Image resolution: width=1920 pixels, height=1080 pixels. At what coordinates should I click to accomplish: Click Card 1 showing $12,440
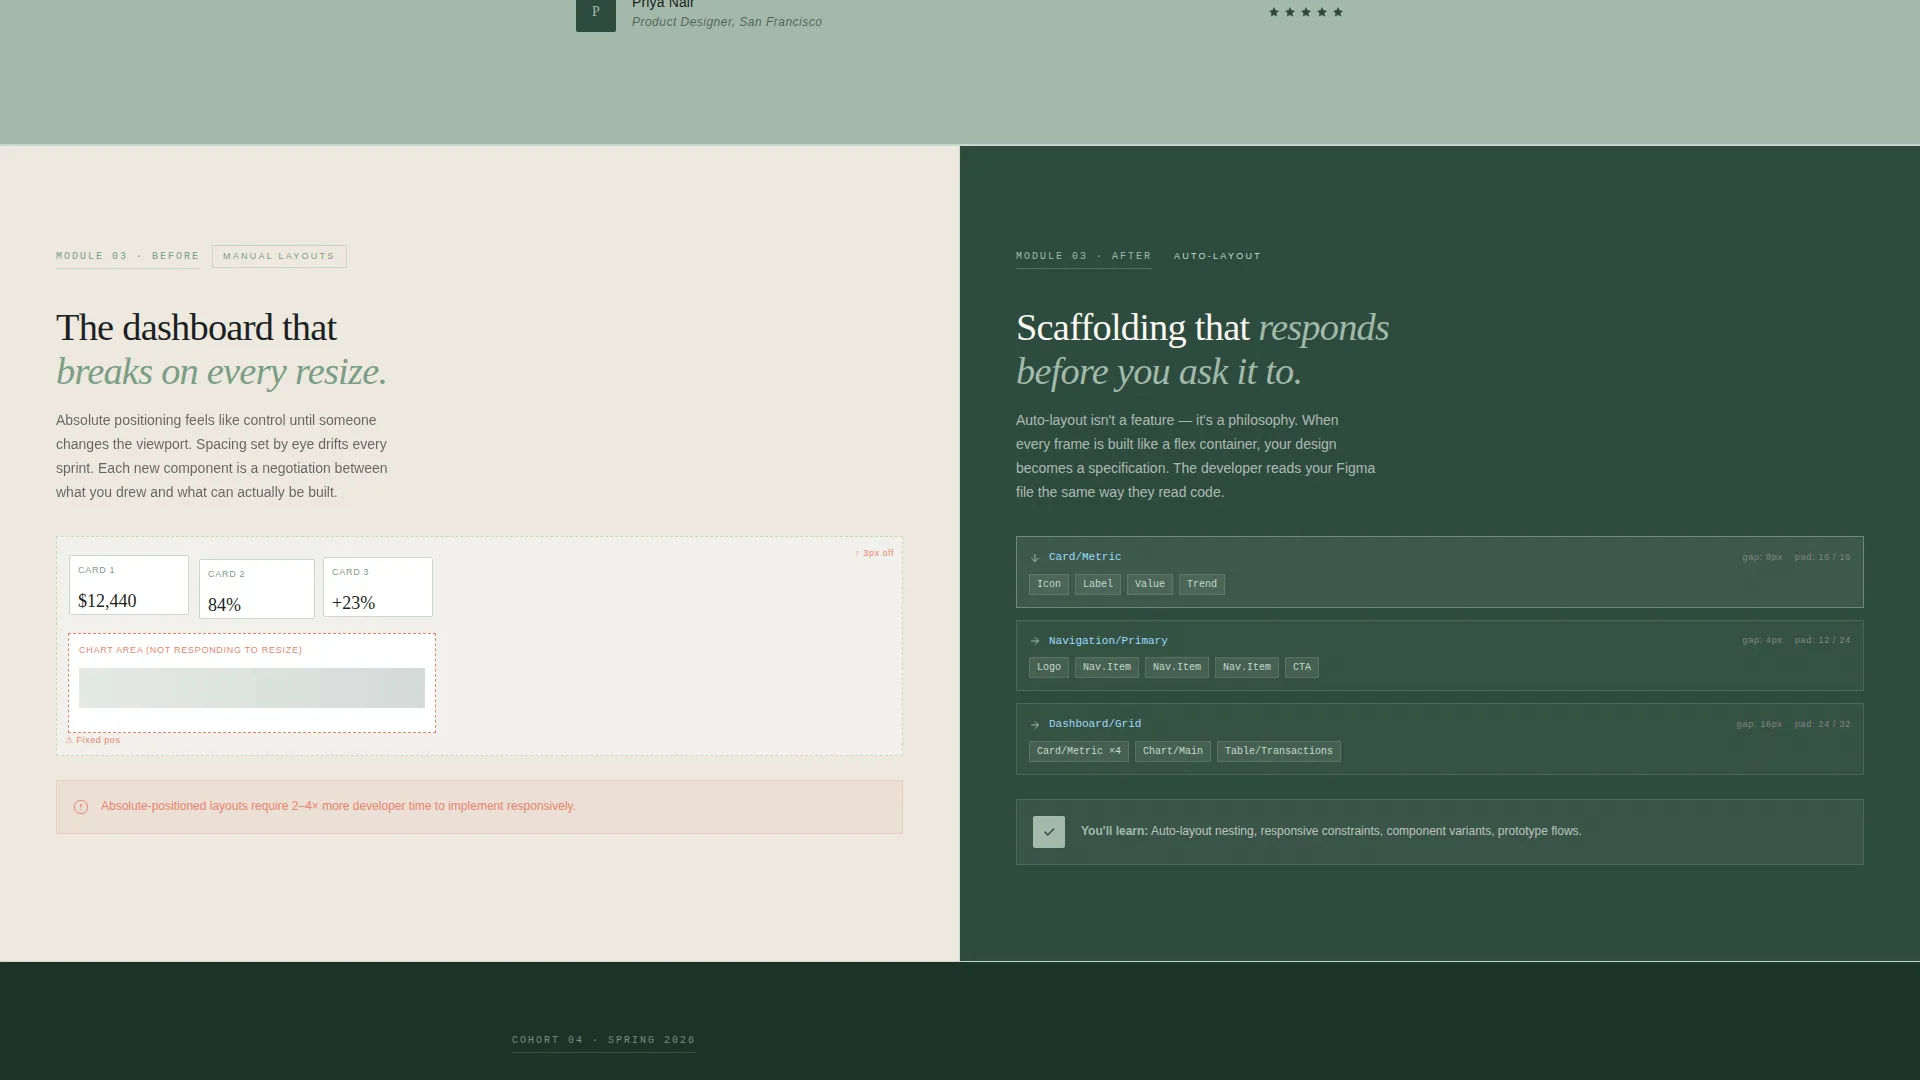click(x=129, y=585)
